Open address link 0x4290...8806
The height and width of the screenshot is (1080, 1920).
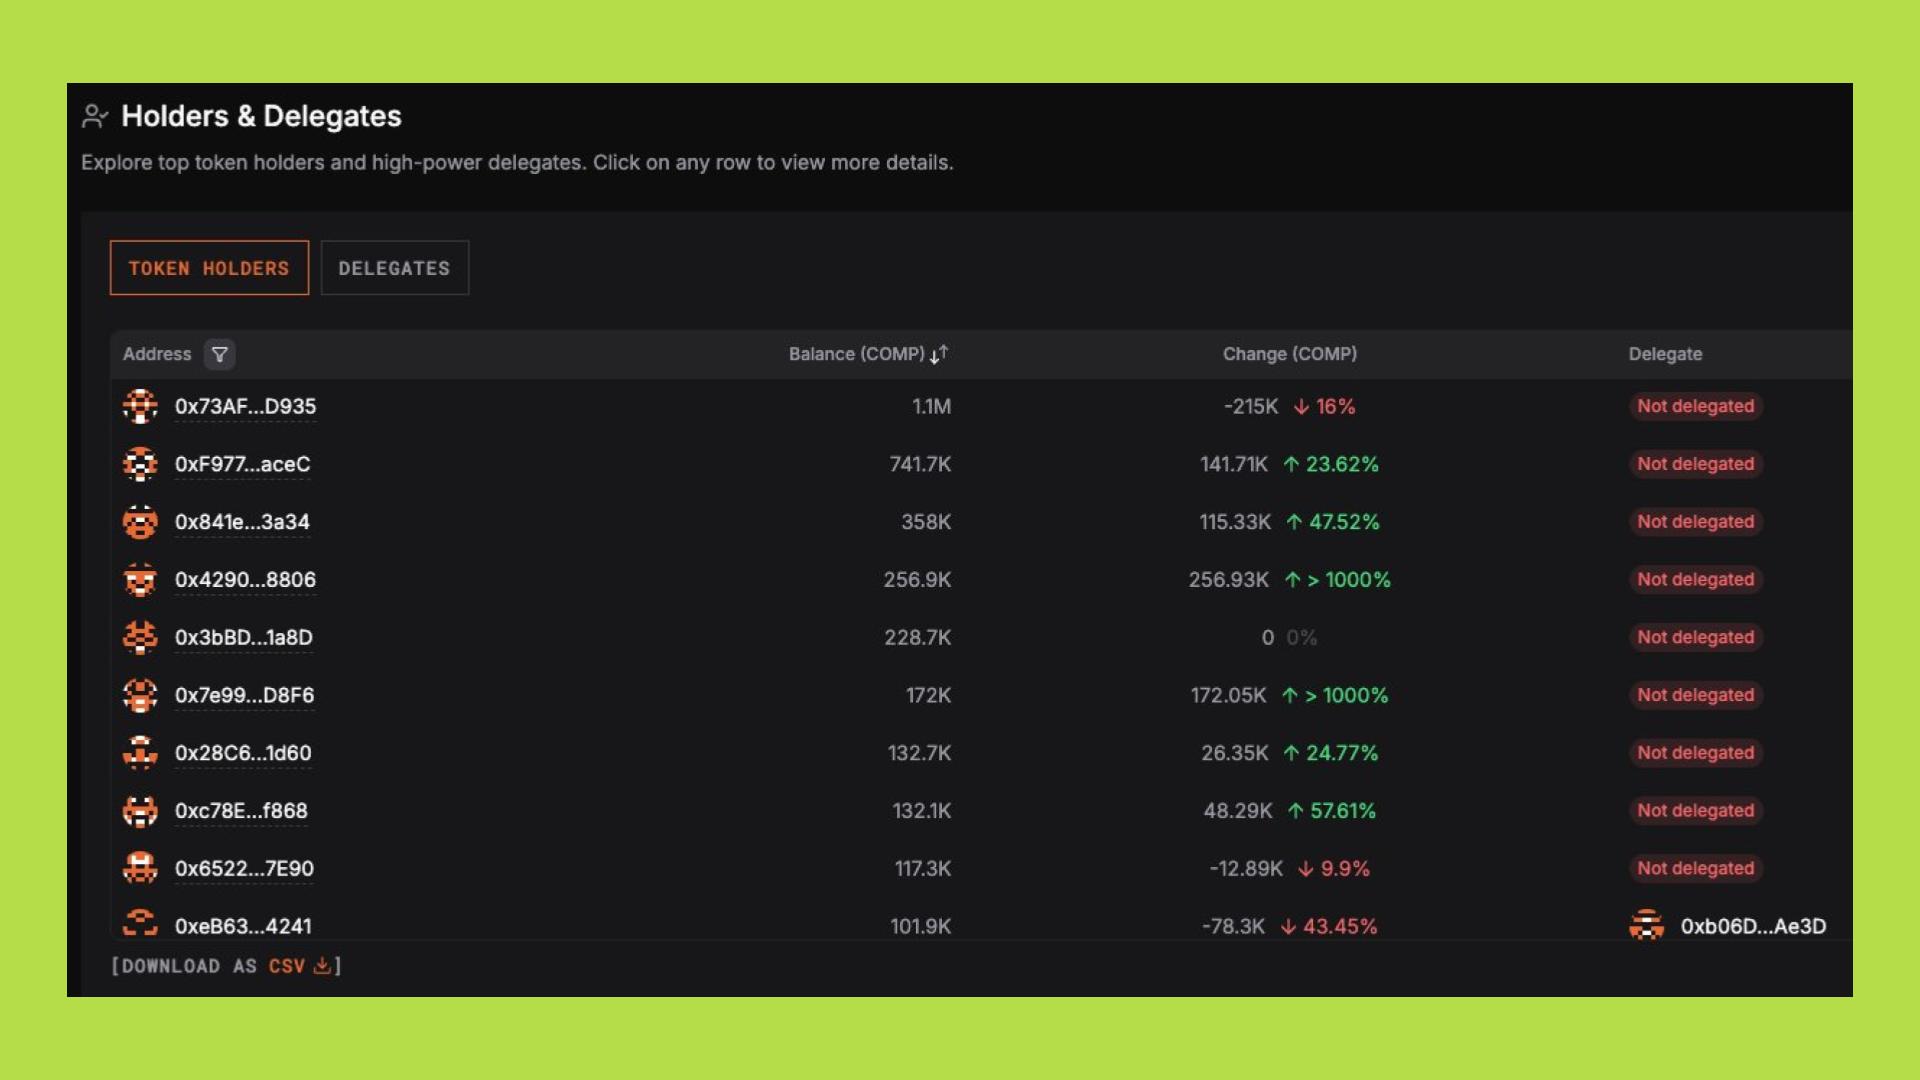(245, 580)
